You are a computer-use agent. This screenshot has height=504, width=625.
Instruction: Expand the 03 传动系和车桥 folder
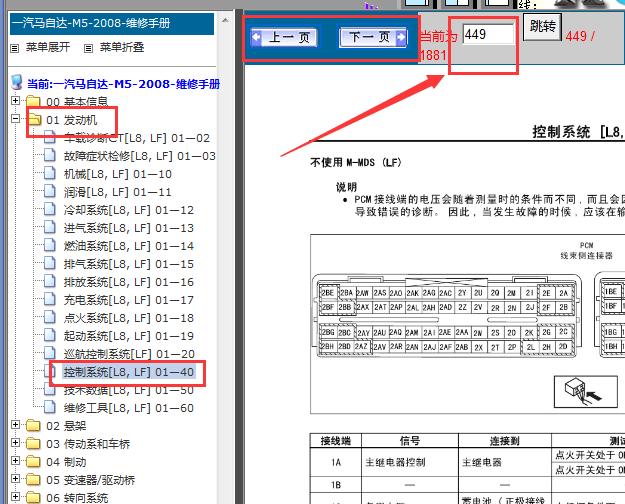pos(16,442)
